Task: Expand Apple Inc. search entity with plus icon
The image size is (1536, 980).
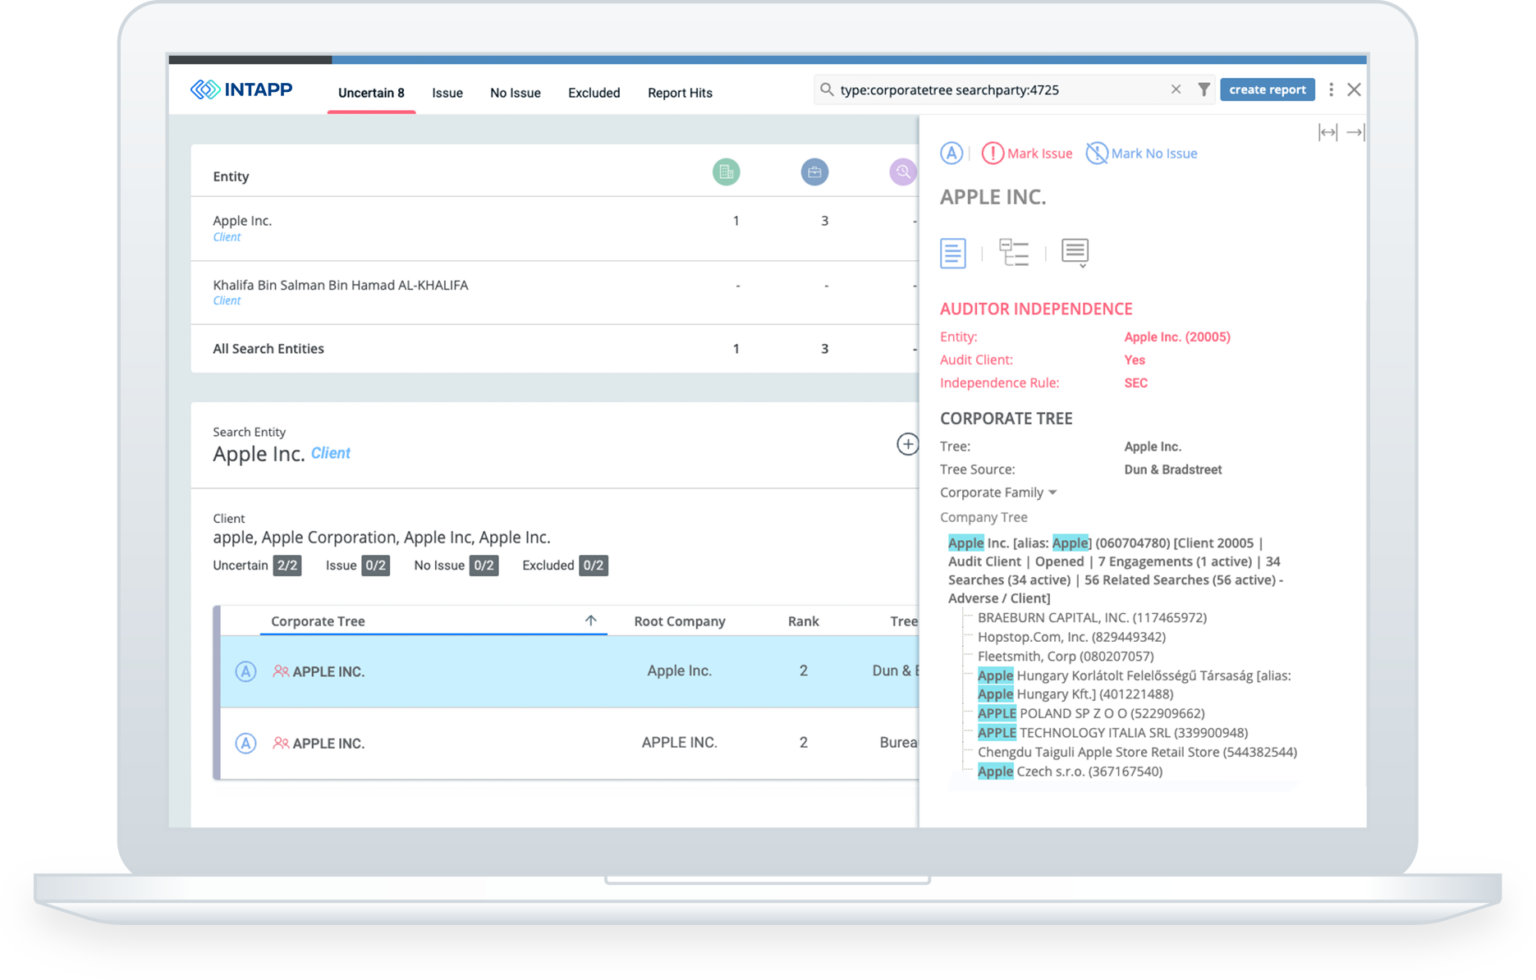Action: pos(907,444)
